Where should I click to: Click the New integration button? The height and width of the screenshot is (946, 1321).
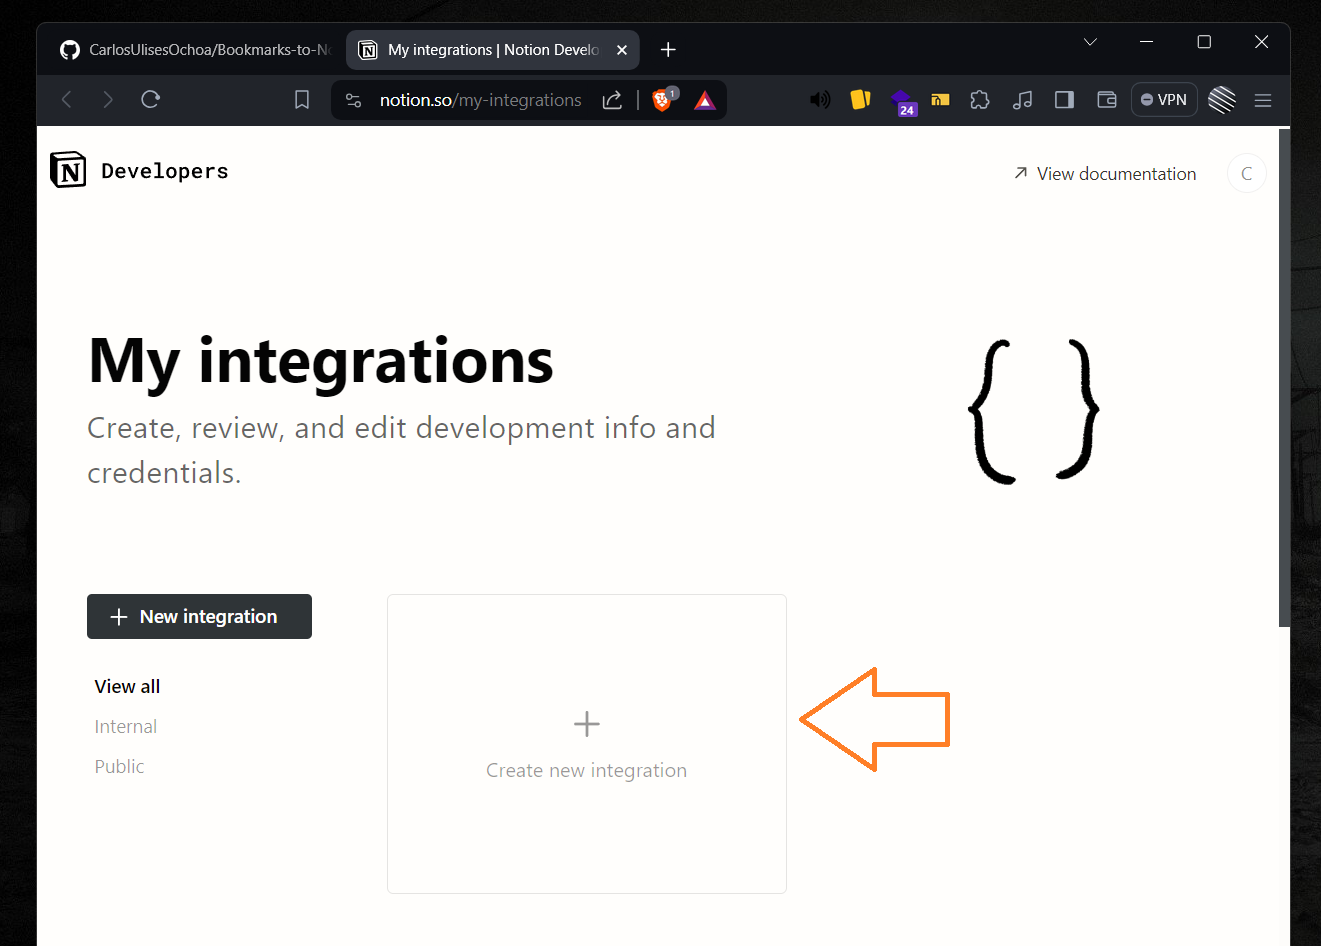pyautogui.click(x=199, y=616)
